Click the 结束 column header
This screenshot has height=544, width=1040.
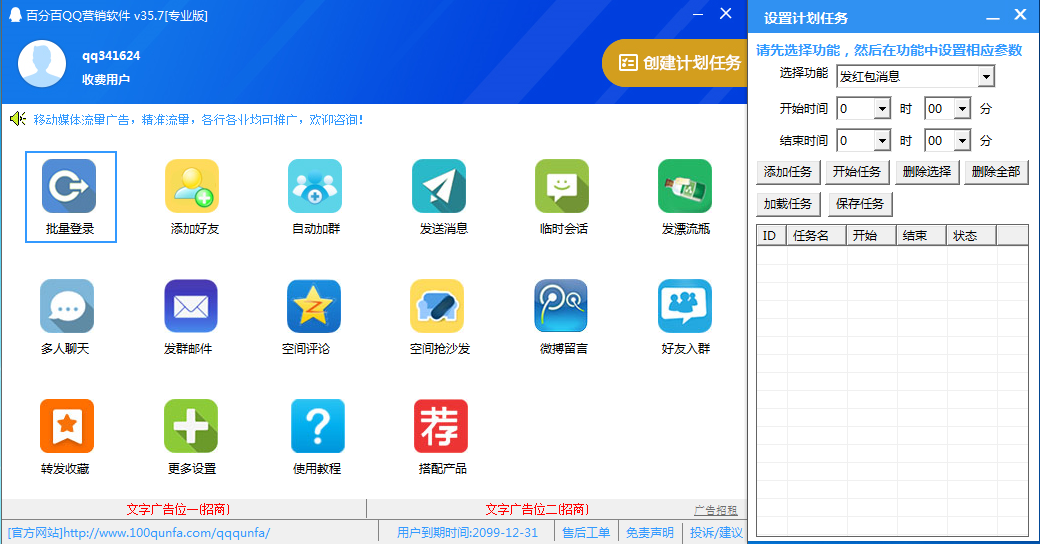click(x=921, y=236)
